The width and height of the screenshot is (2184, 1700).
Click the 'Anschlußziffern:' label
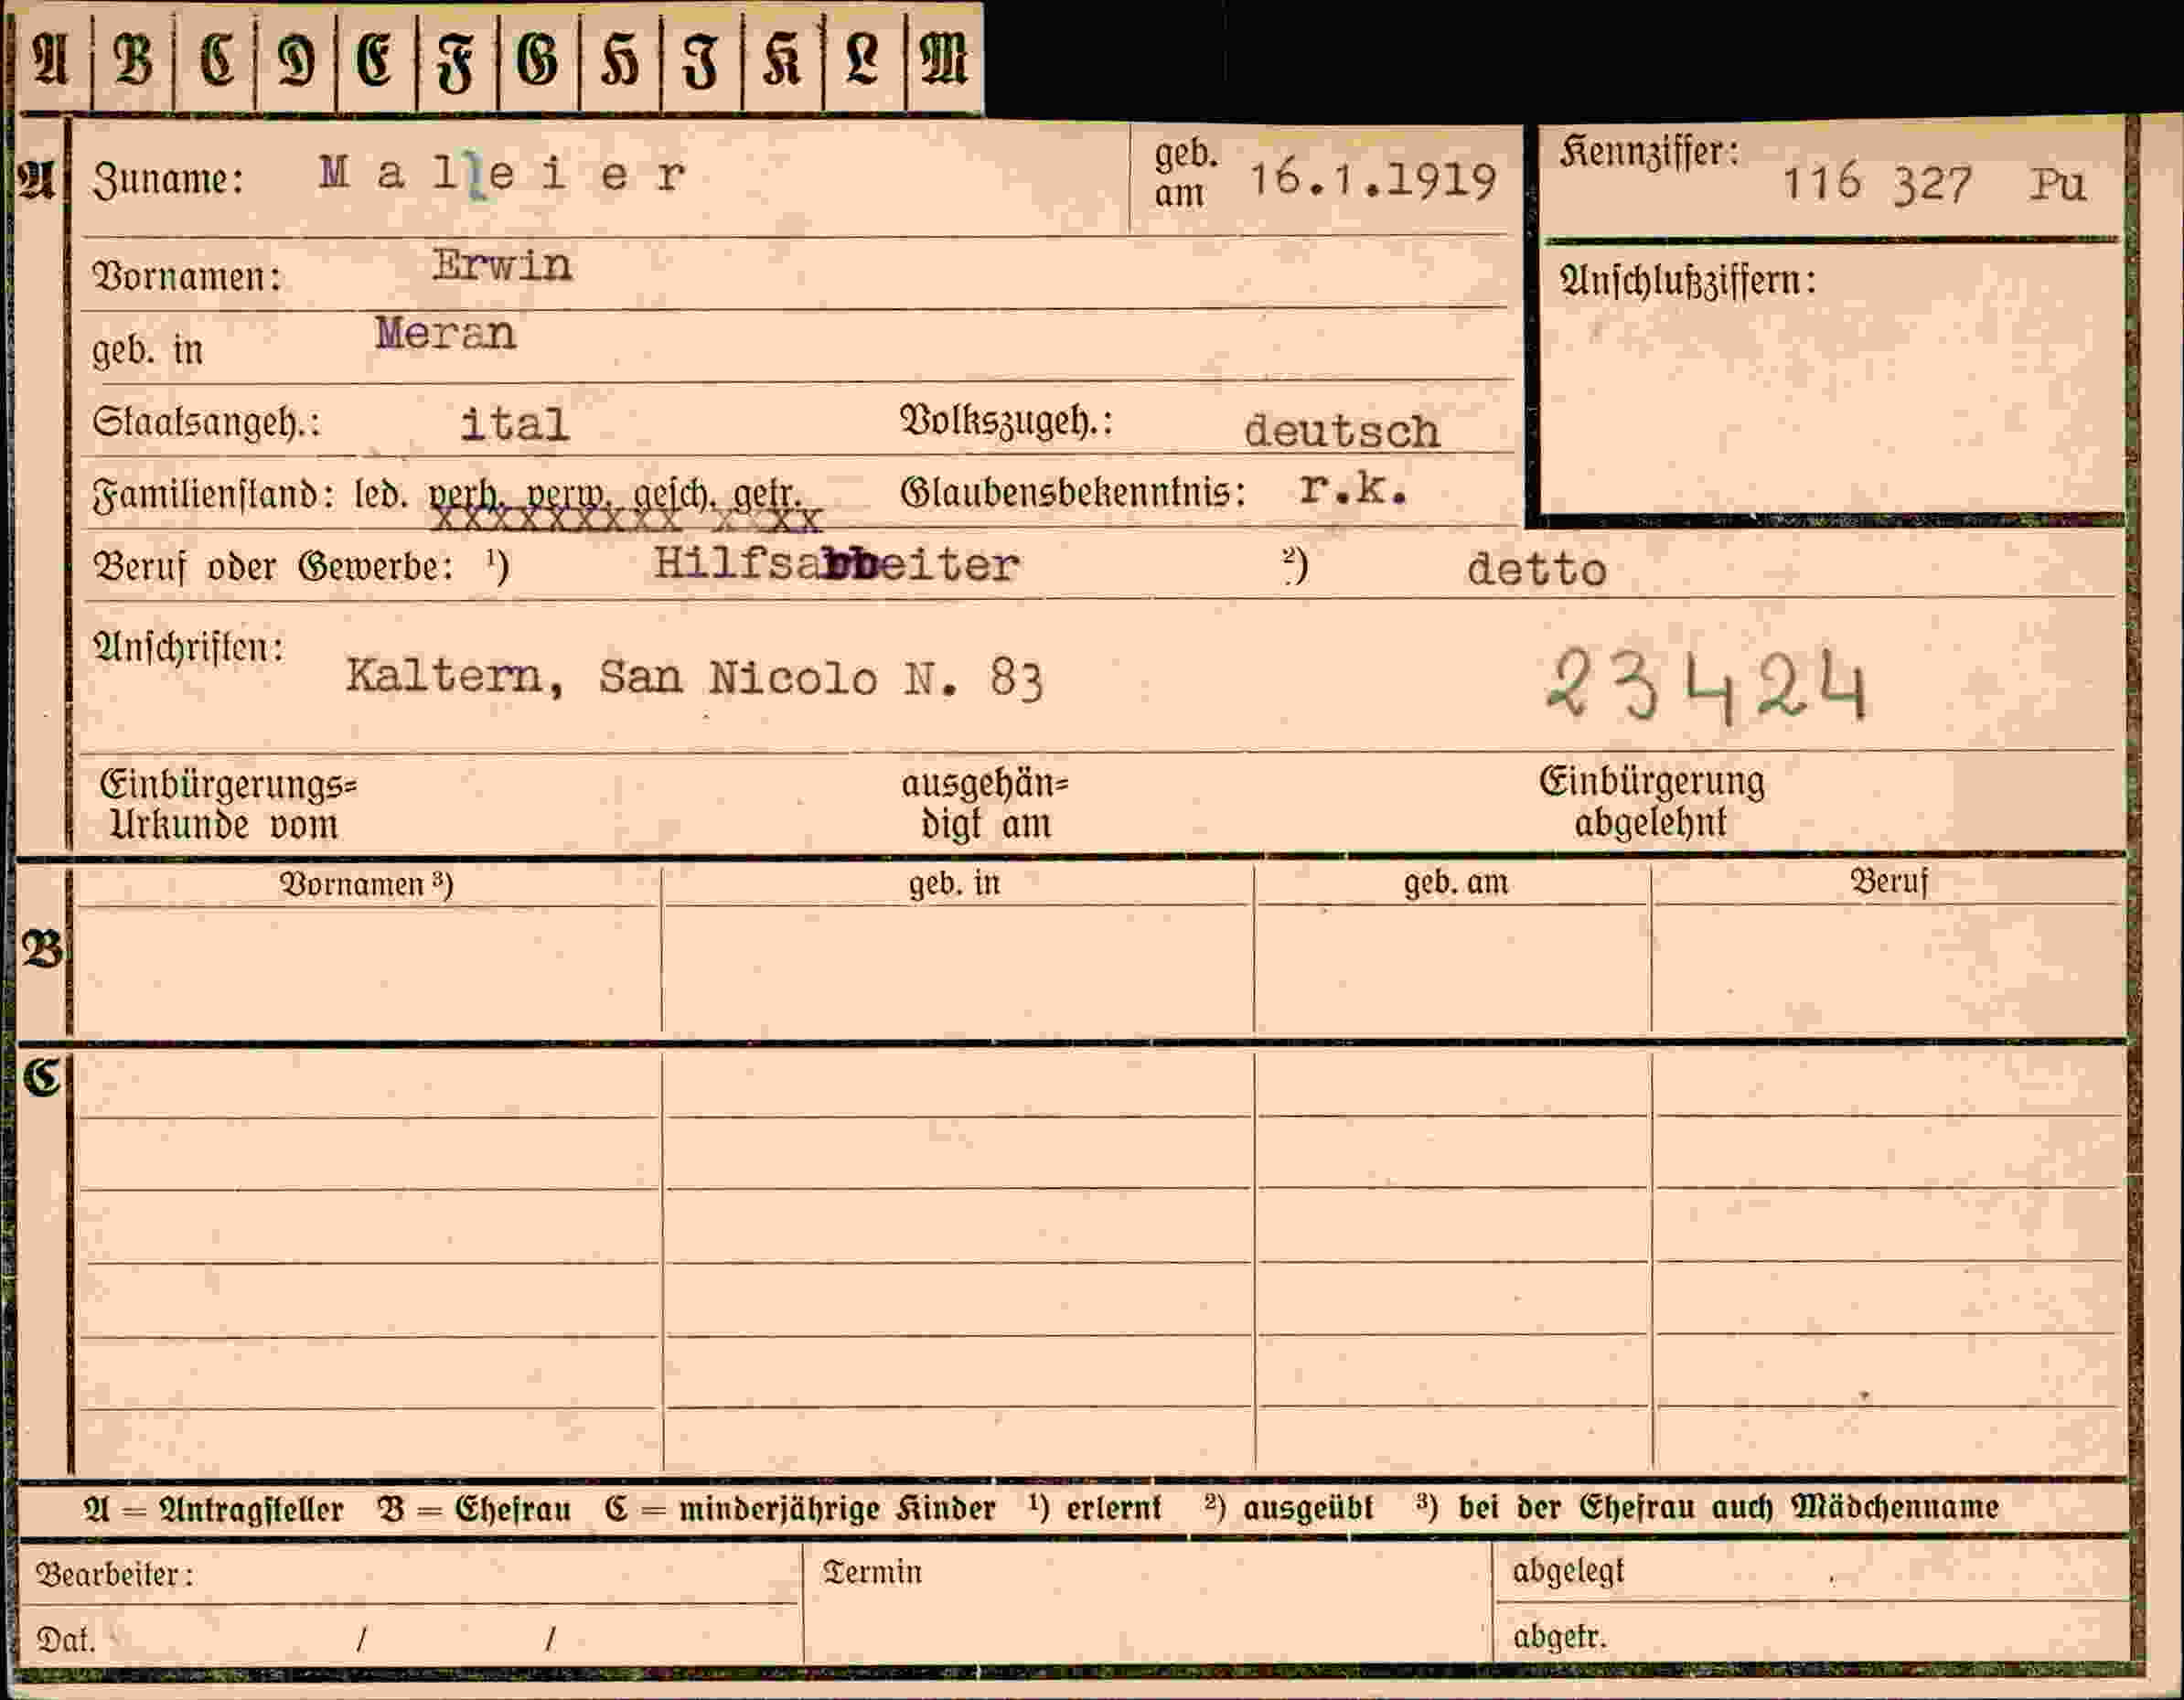1687,282
